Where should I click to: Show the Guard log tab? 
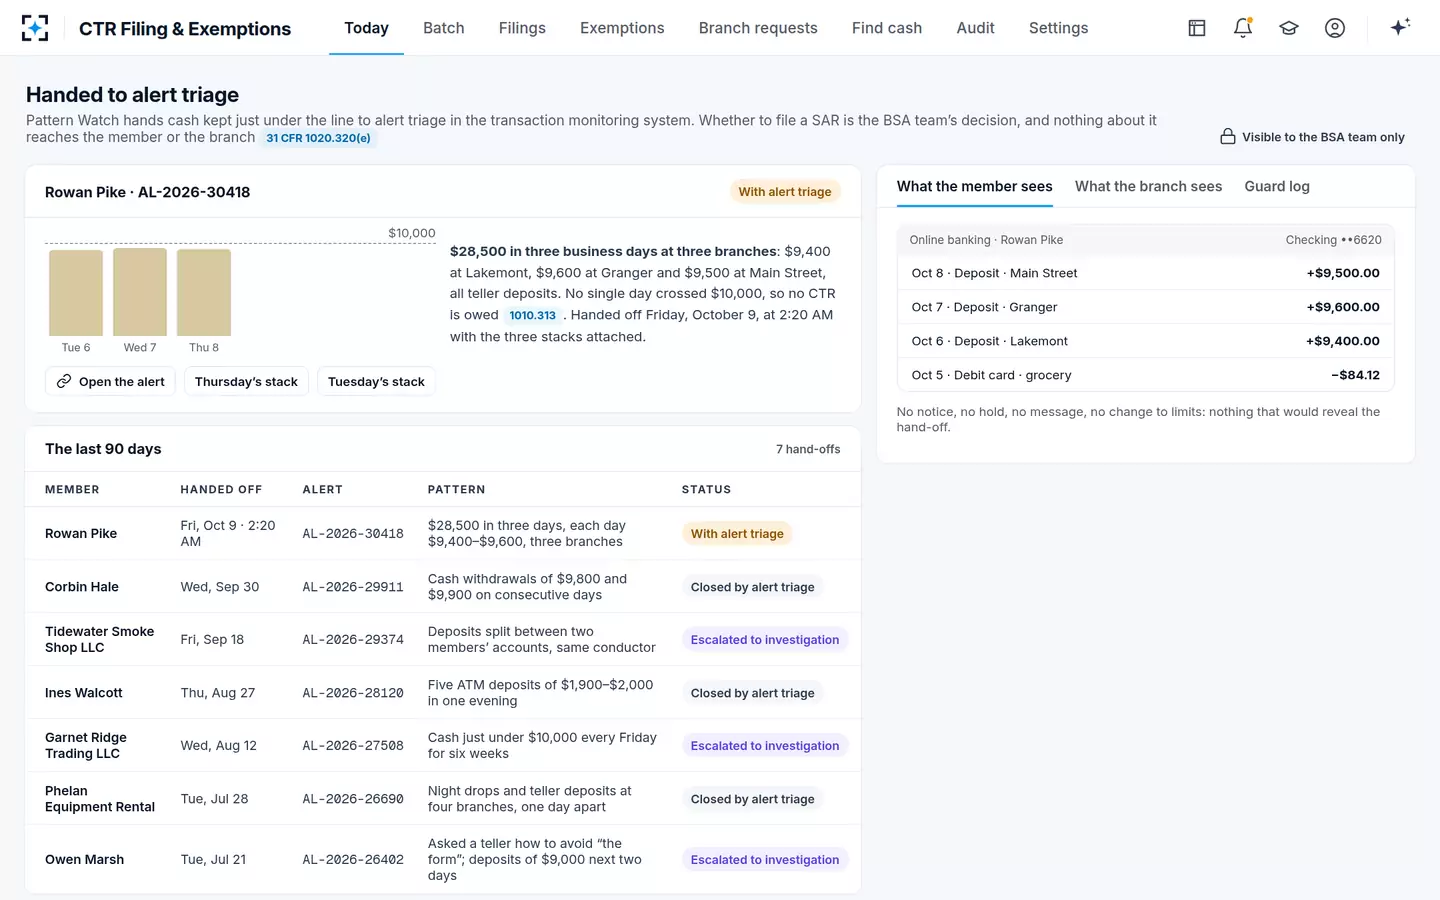pyautogui.click(x=1277, y=187)
